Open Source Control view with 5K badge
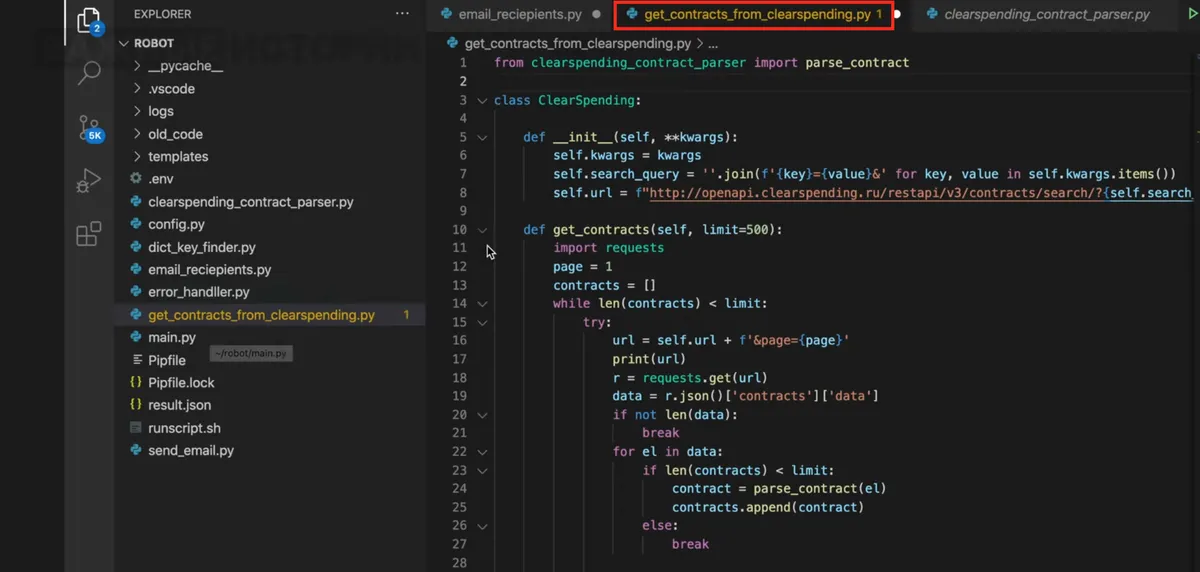 [x=89, y=127]
